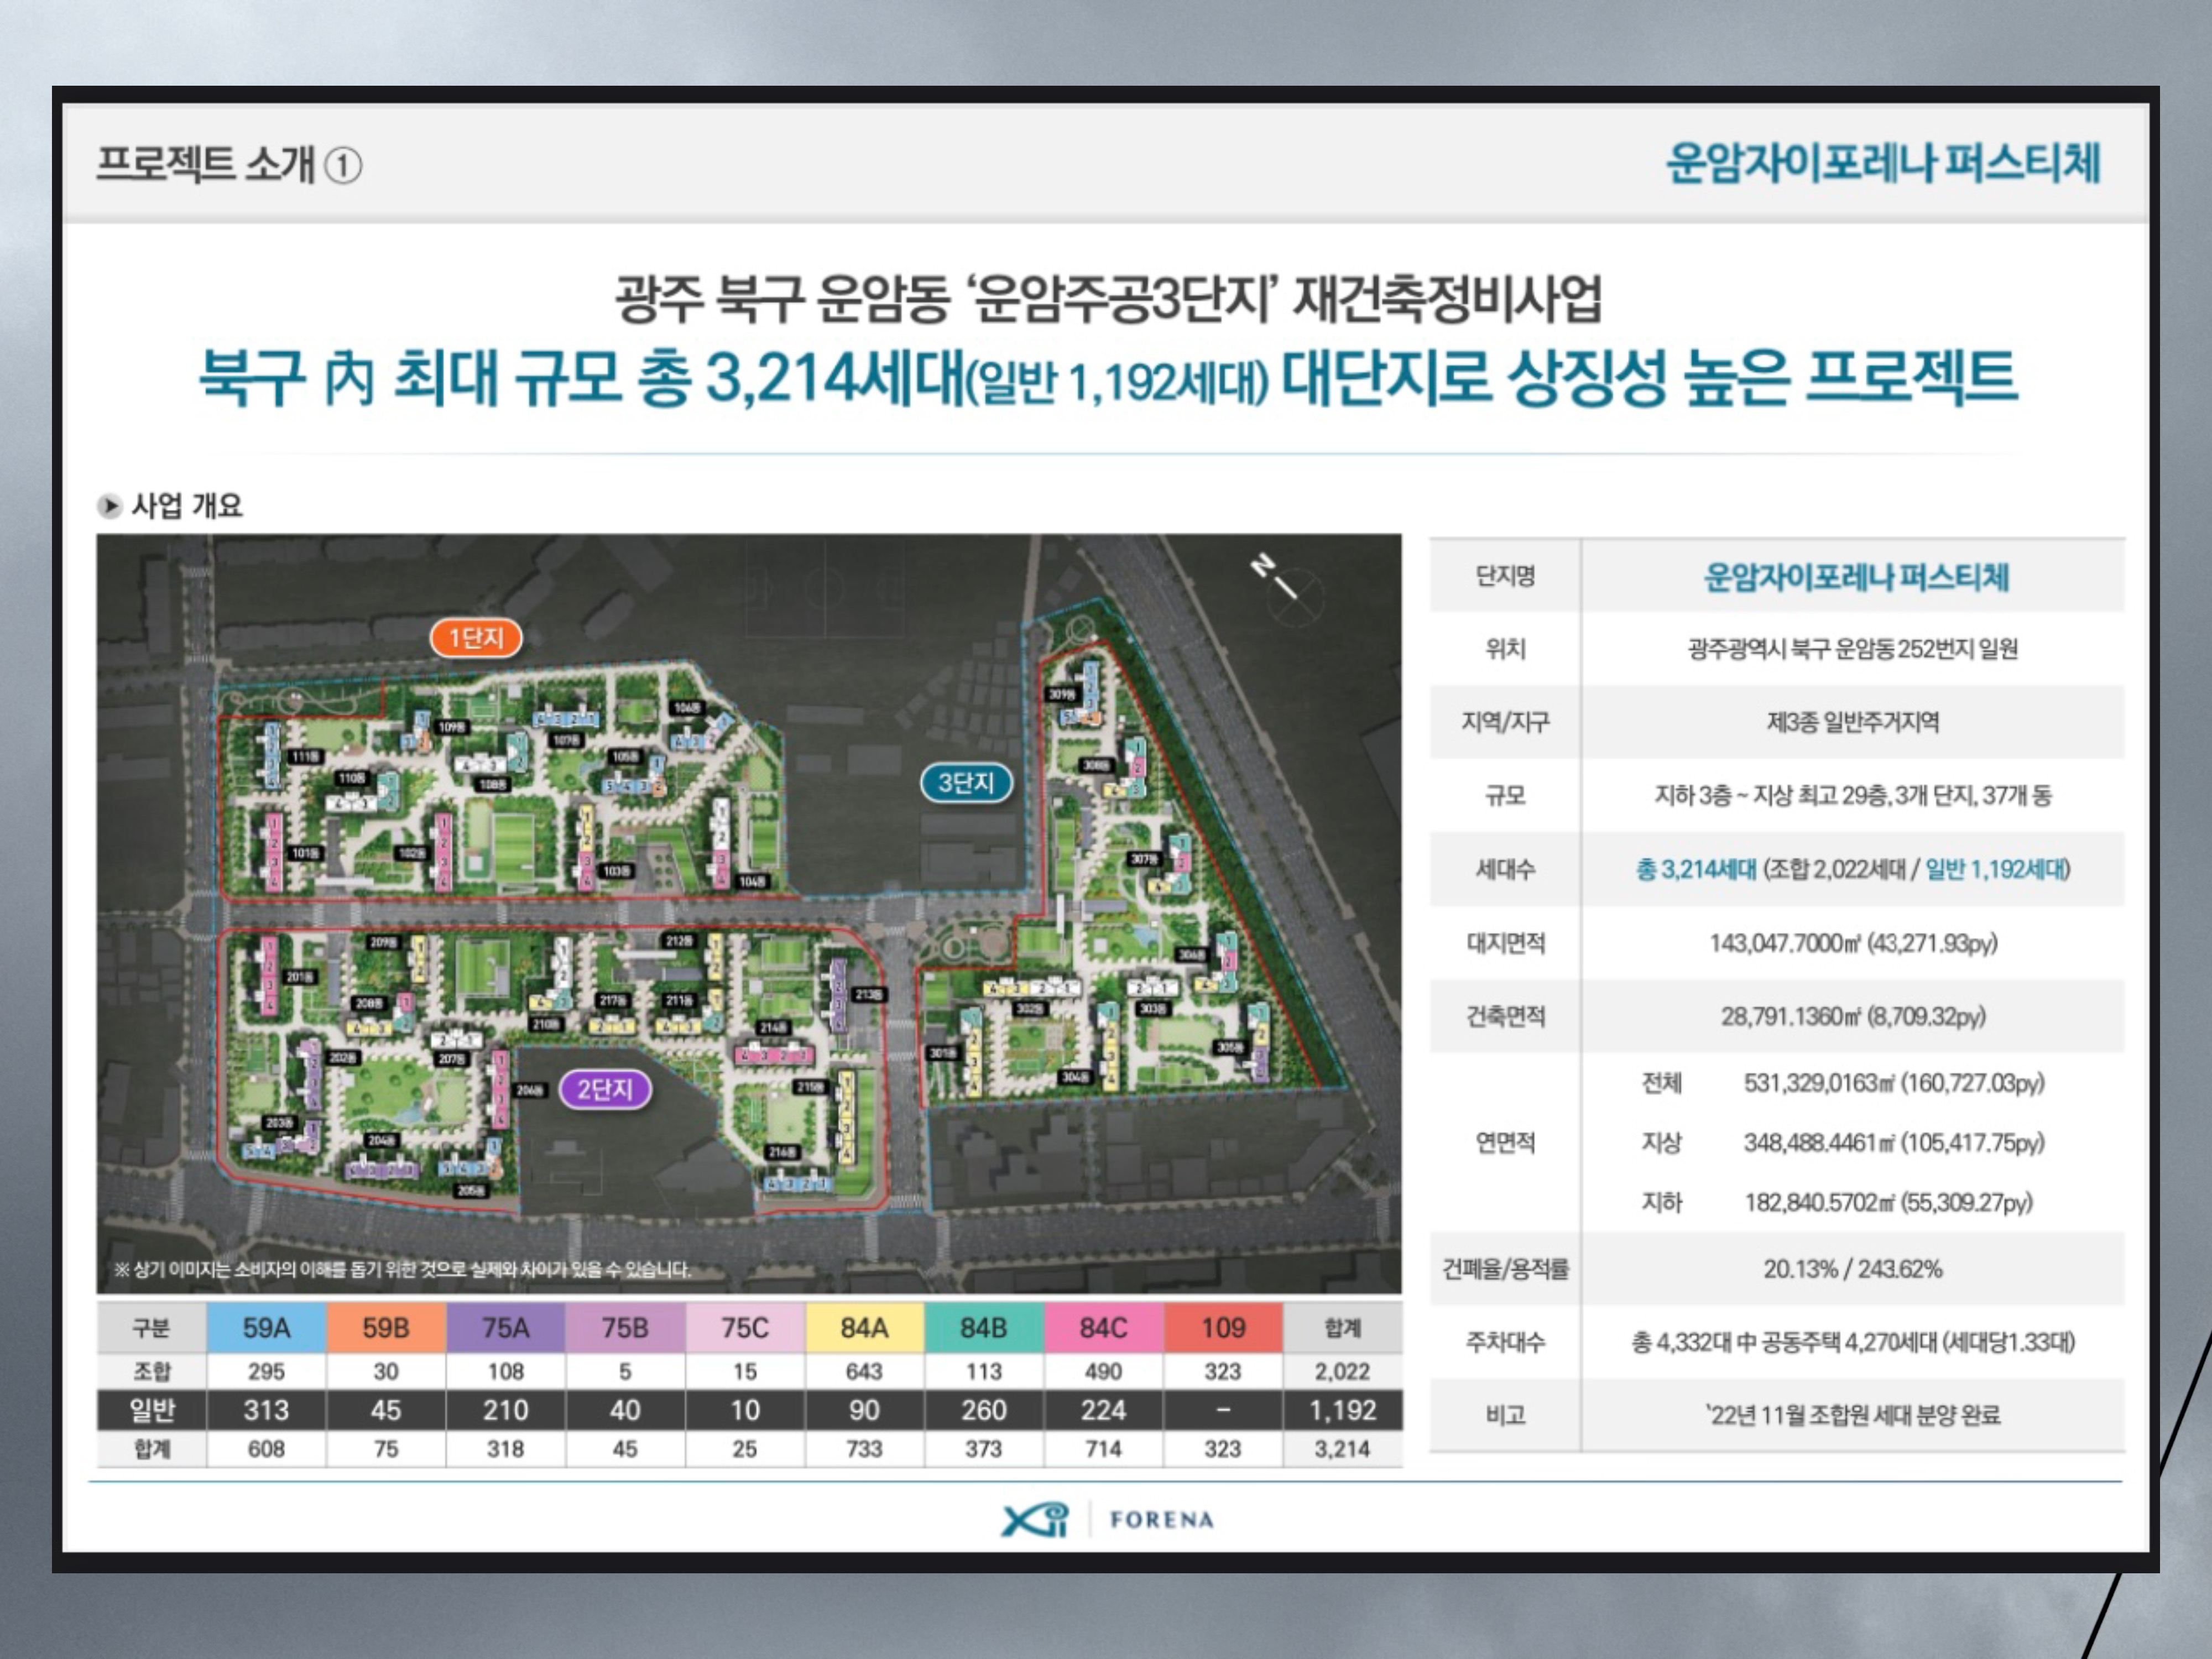Click the note 22년 11월 조합원 세대 분양 완료
The width and height of the screenshot is (2212, 1659).
click(1853, 1415)
